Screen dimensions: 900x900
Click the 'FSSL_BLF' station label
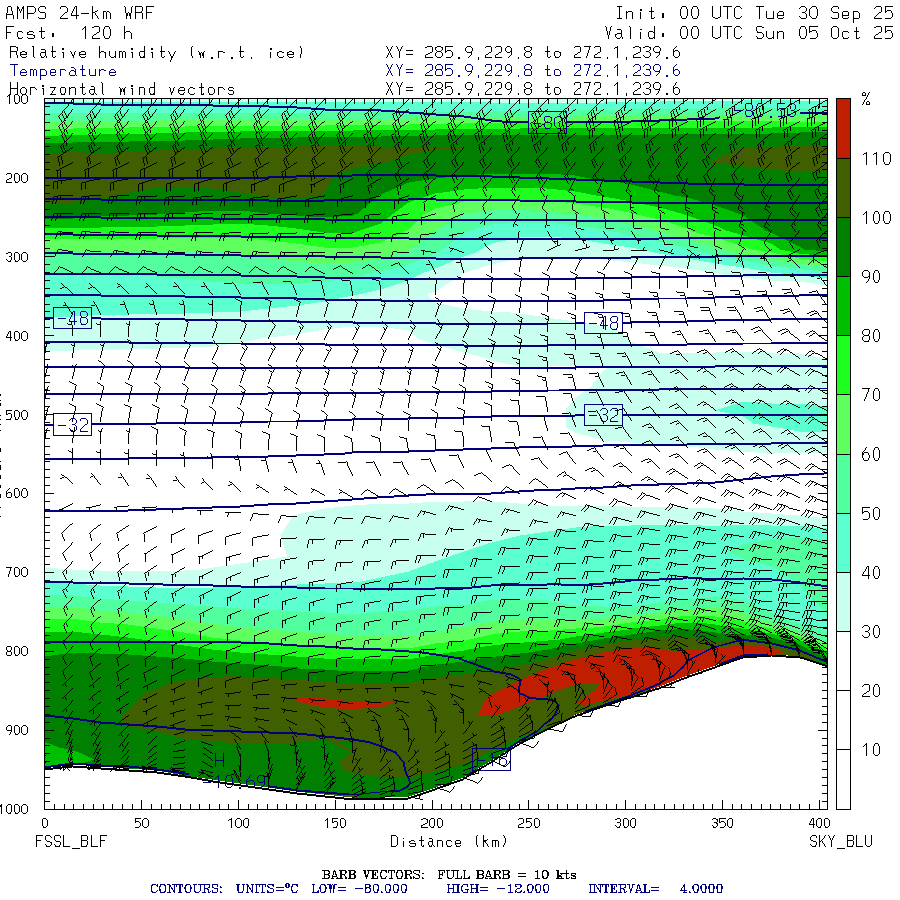click(71, 841)
